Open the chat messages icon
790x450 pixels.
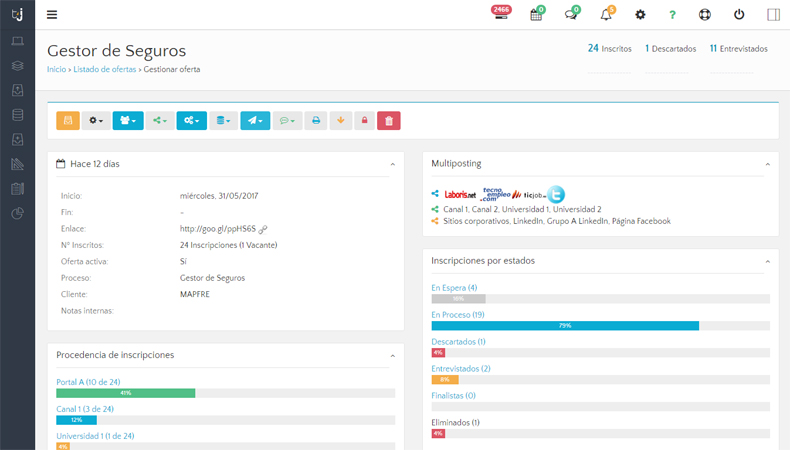[x=572, y=14]
